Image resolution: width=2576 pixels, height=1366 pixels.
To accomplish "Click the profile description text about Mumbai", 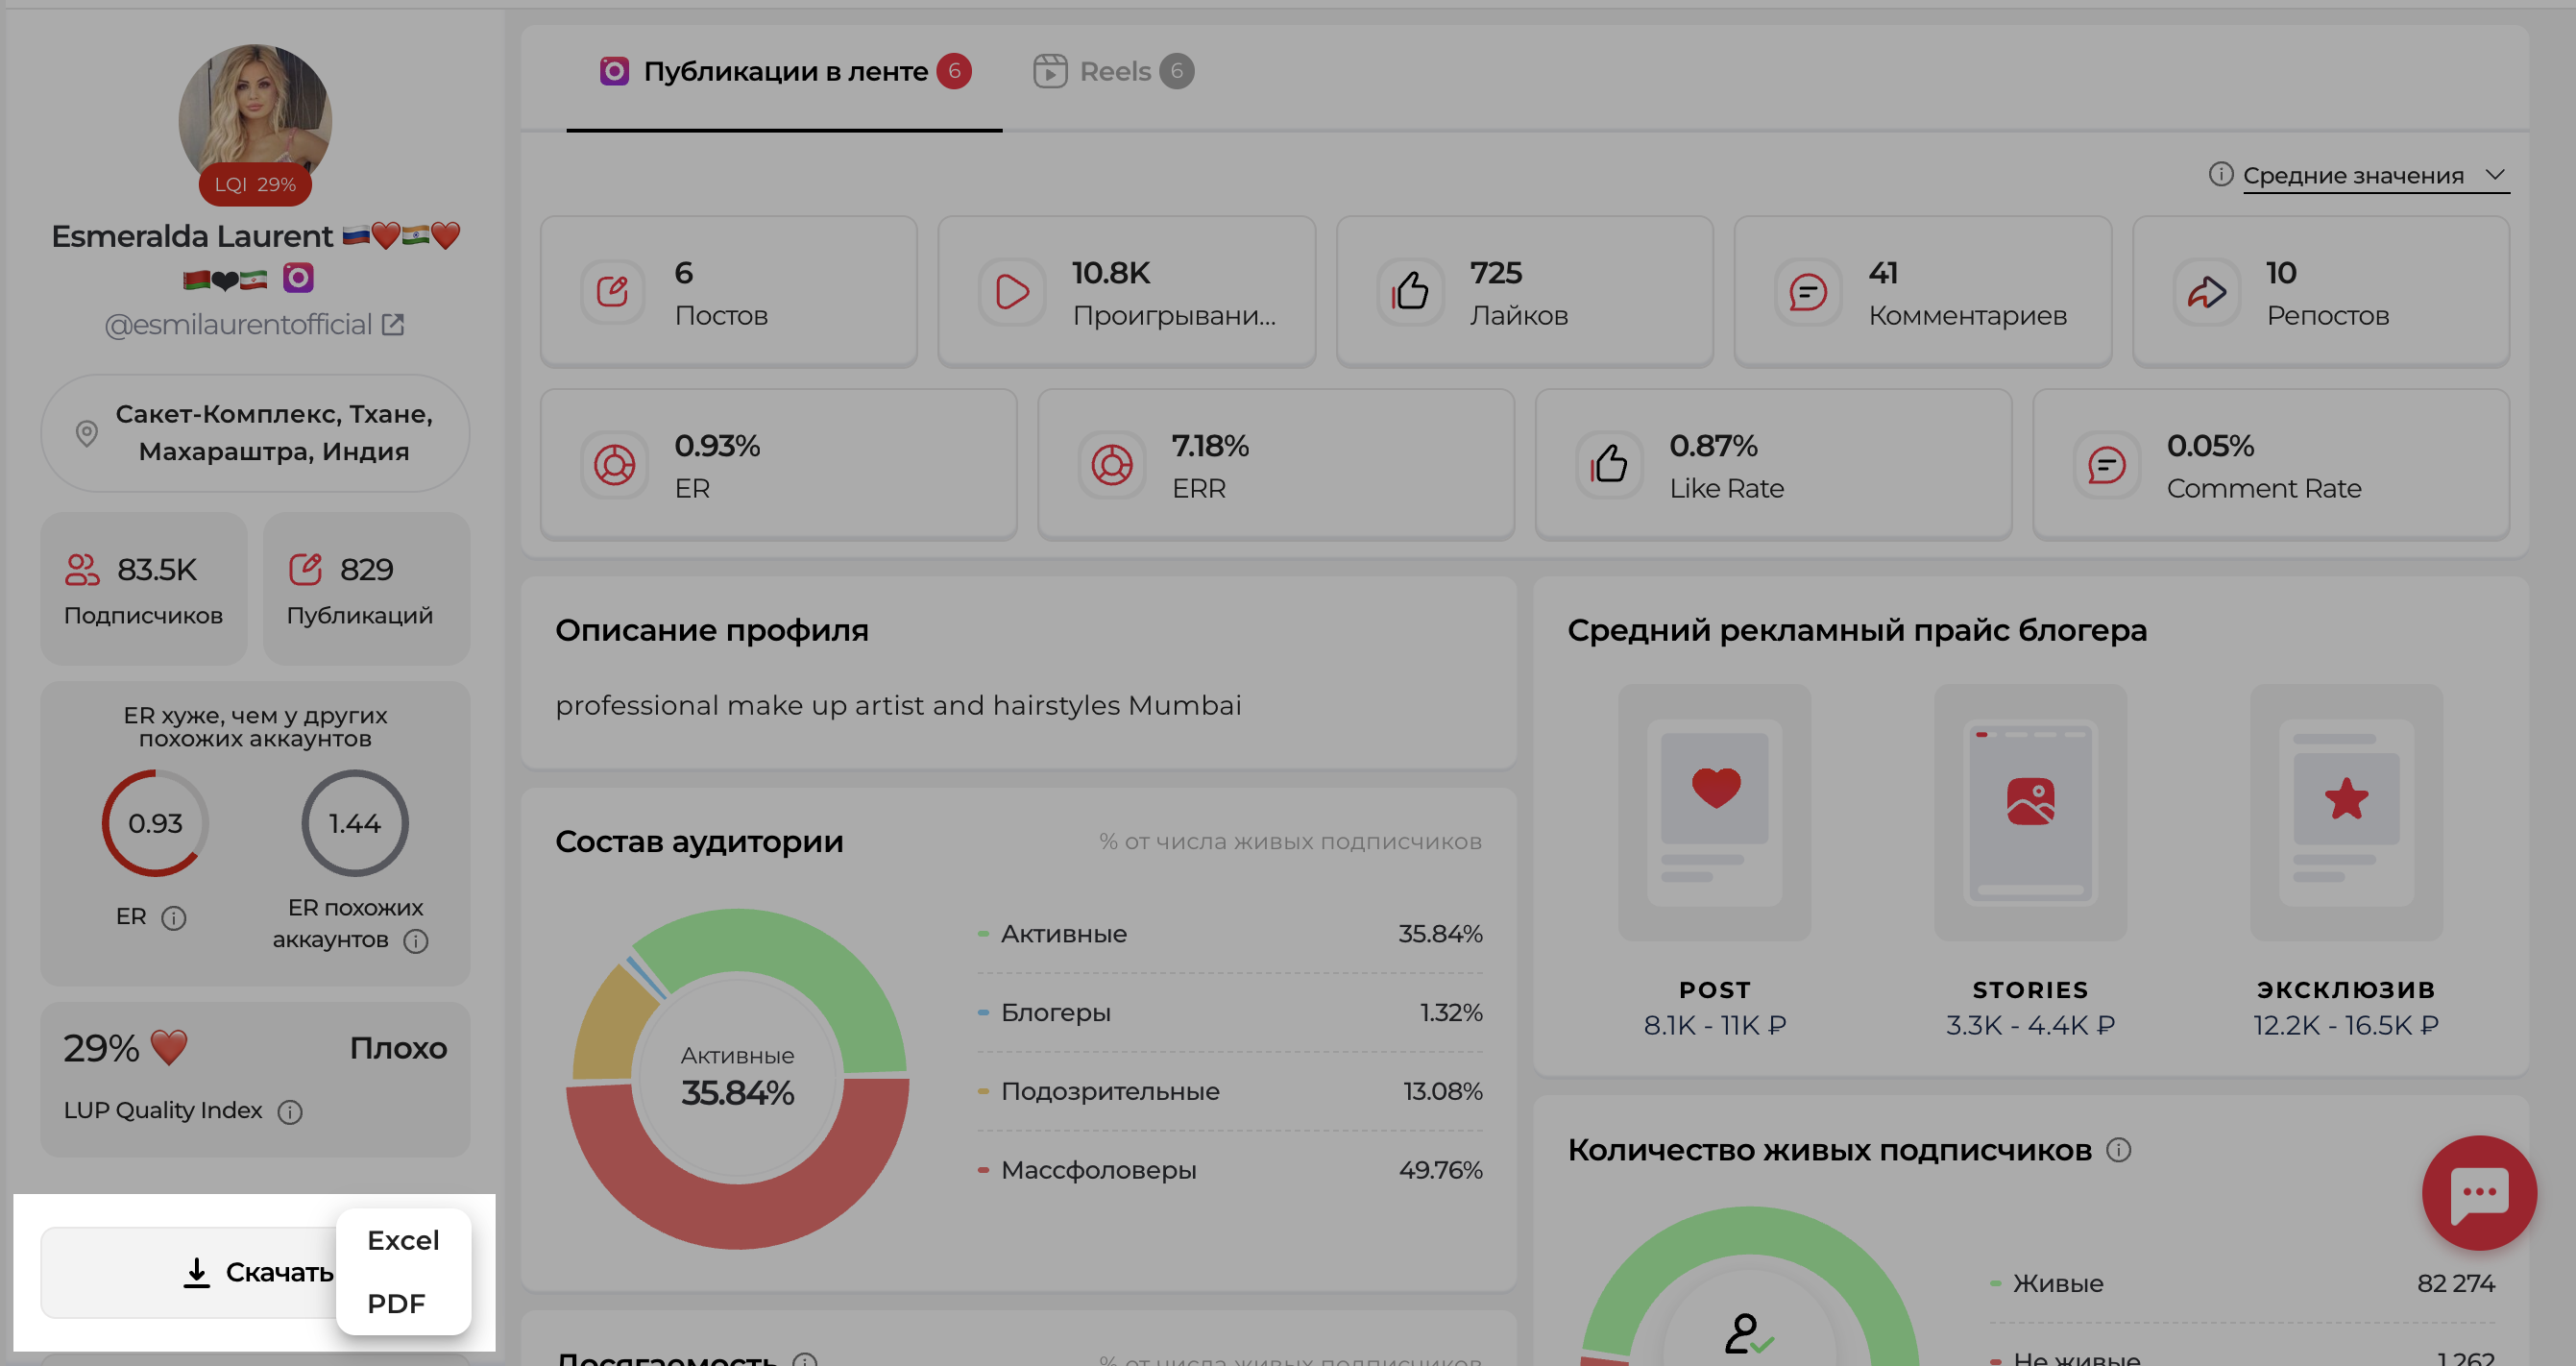I will pyautogui.click(x=898, y=705).
